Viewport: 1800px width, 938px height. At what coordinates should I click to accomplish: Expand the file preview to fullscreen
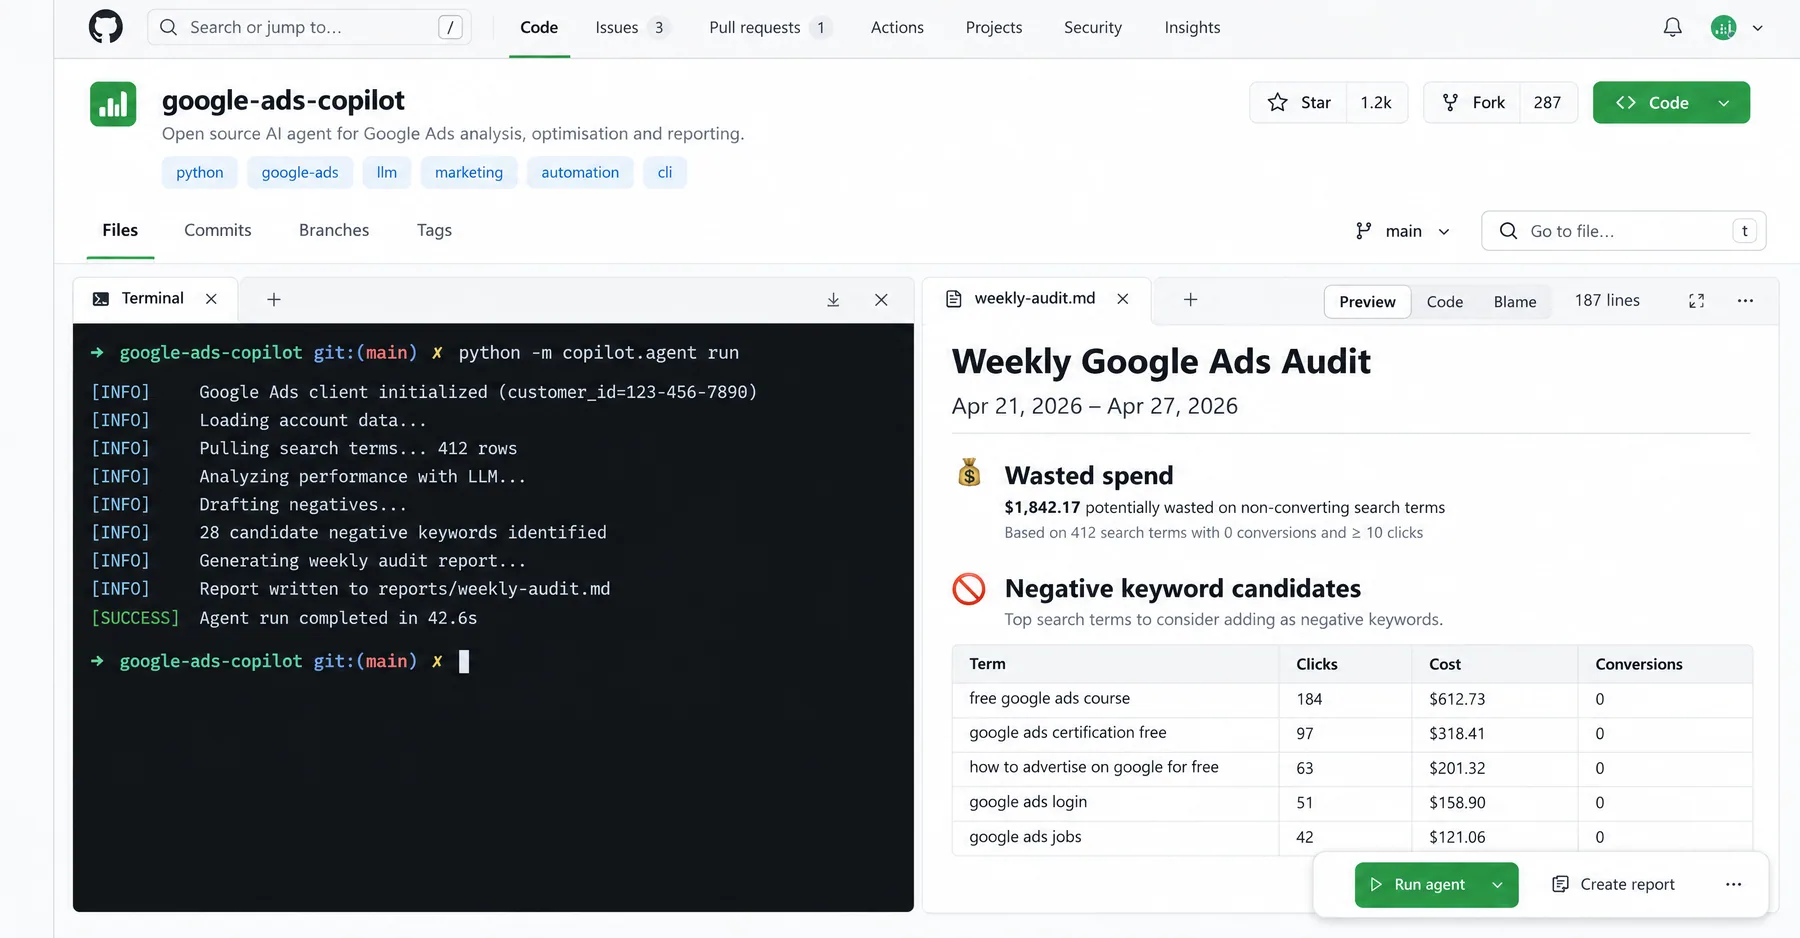click(1696, 301)
